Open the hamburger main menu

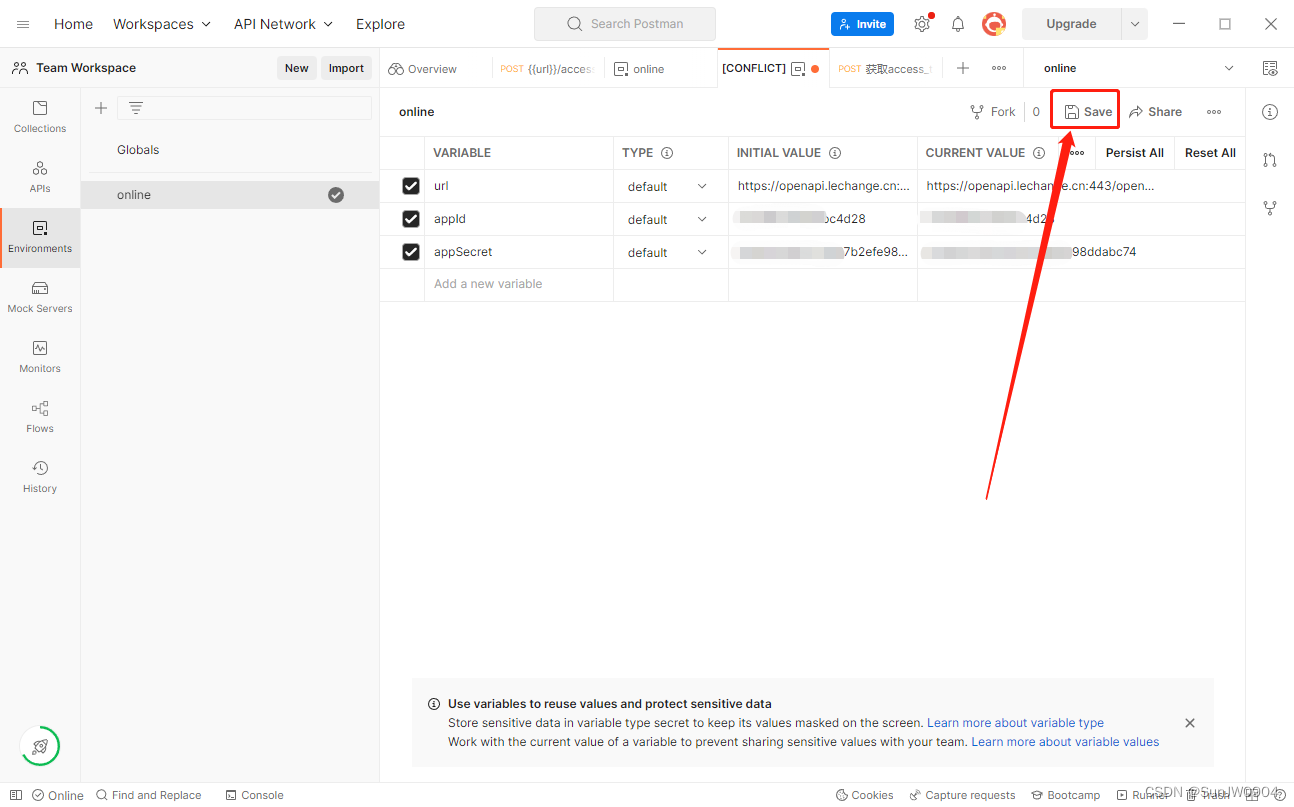[23, 24]
